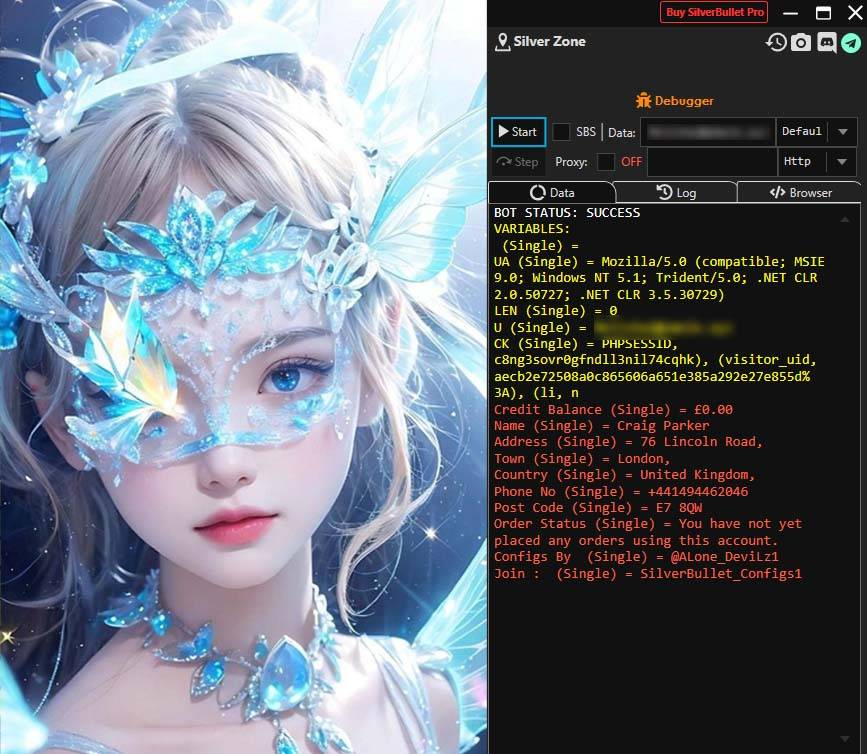This screenshot has width=867, height=754.
Task: Click the Town London line
Action: point(582,459)
